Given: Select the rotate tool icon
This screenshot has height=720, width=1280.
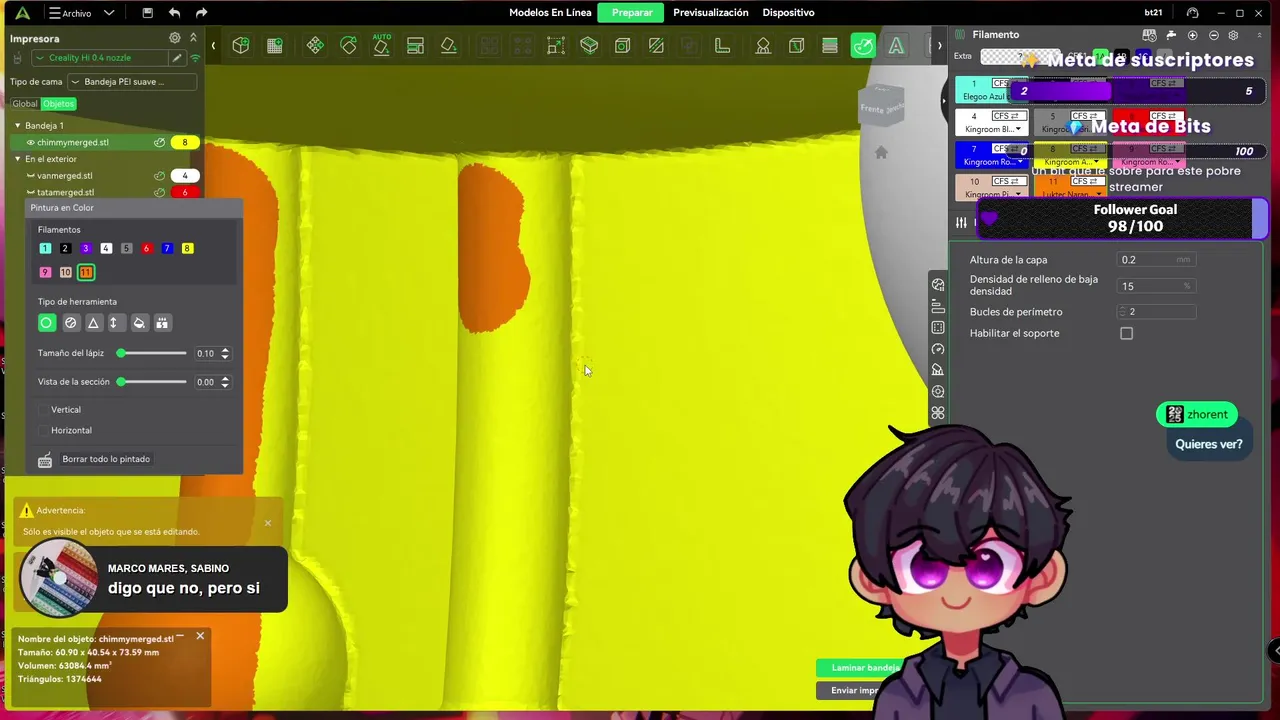Looking at the screenshot, I should pos(348,45).
